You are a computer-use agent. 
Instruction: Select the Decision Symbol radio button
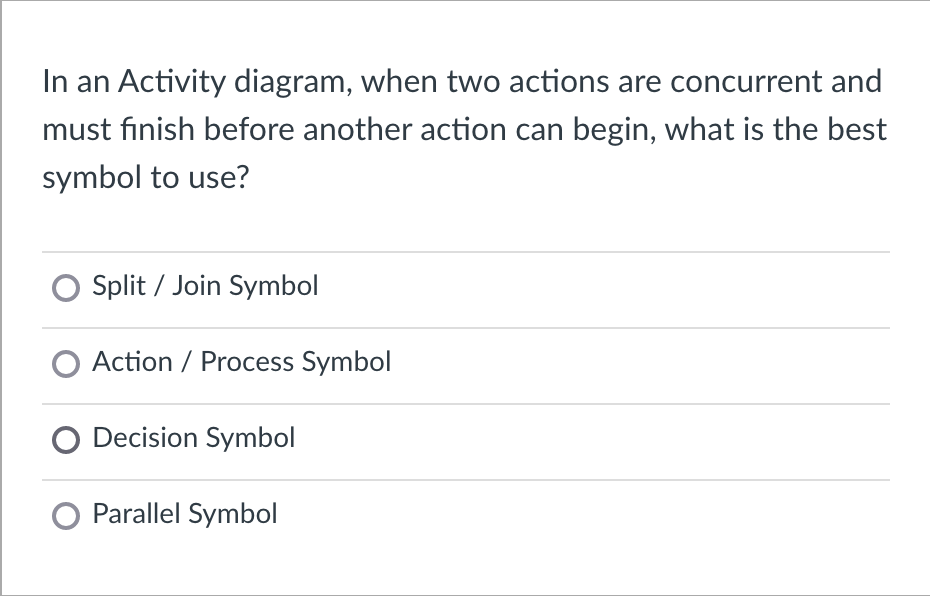(65, 439)
